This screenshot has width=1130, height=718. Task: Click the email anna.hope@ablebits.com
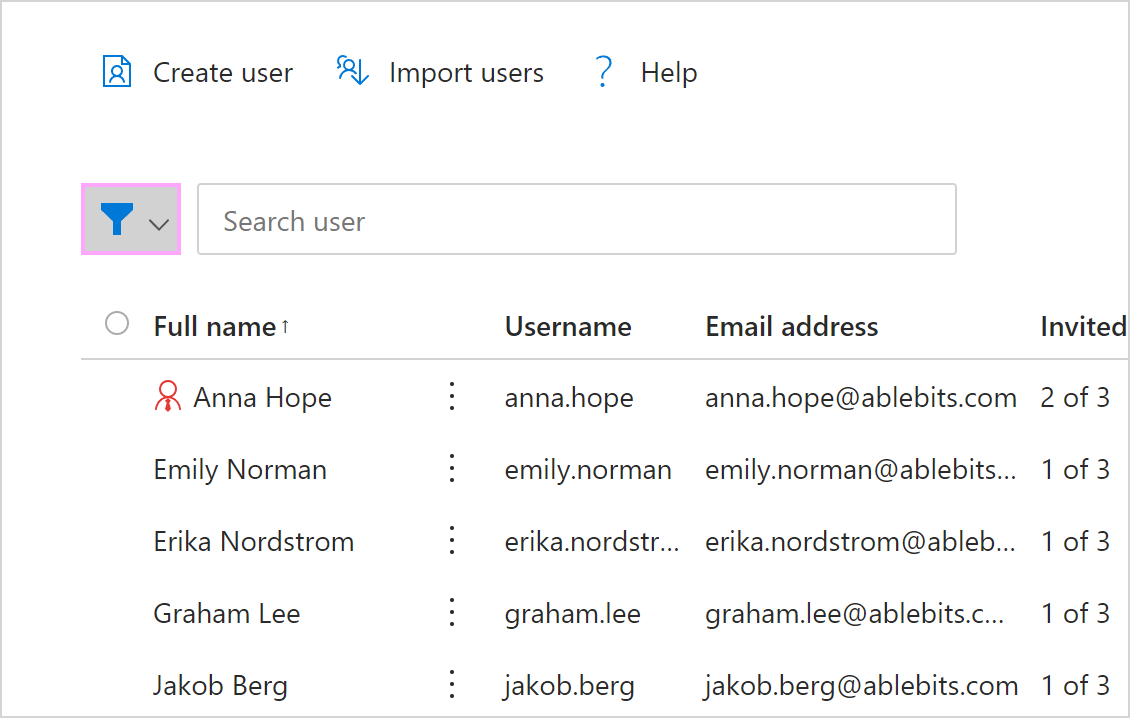(x=860, y=398)
